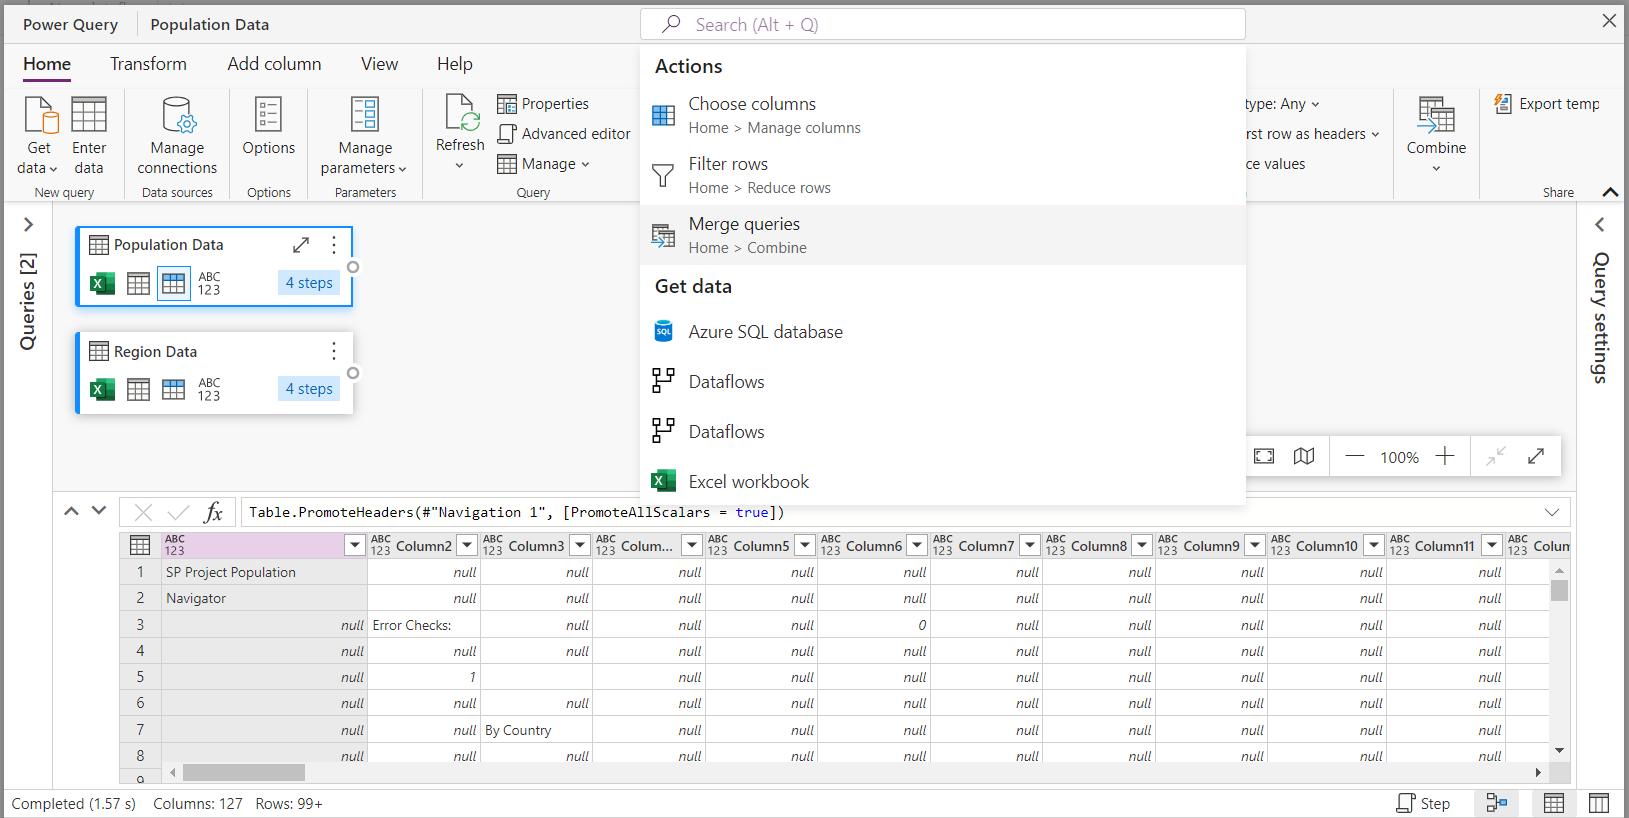Image resolution: width=1629 pixels, height=818 pixels.
Task: Open first column filter dropdown
Action: coord(354,545)
